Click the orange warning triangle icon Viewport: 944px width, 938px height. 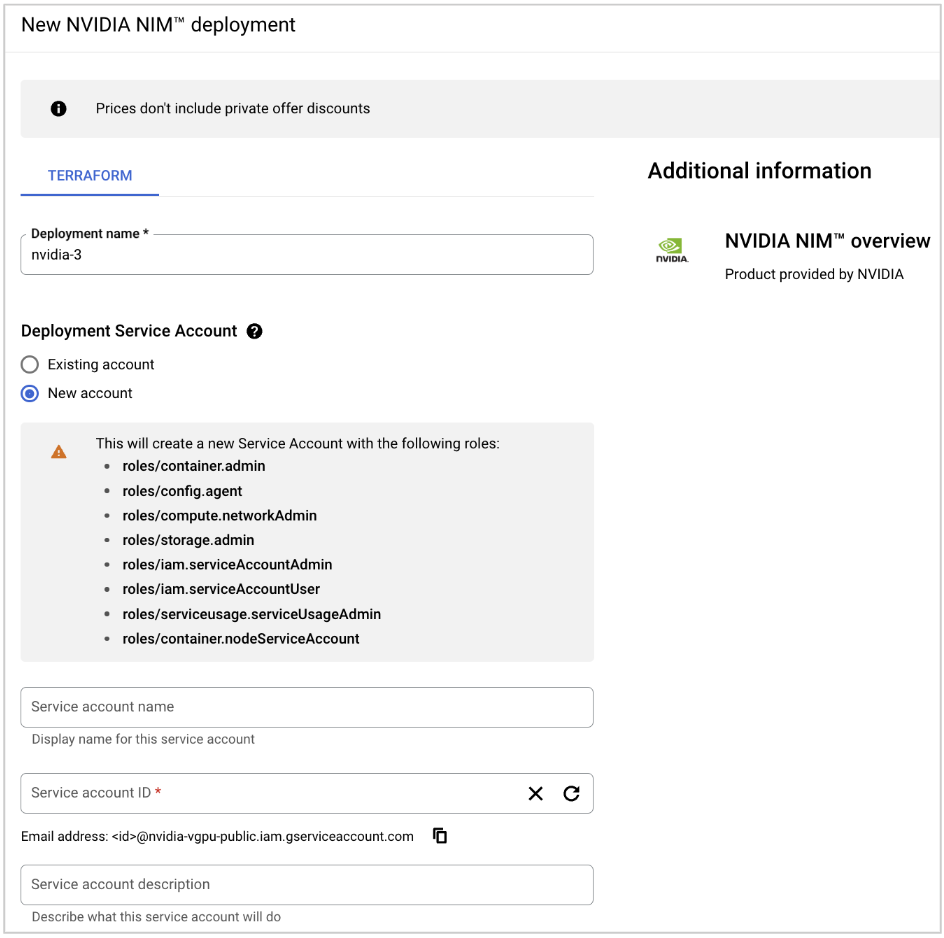[x=59, y=452]
